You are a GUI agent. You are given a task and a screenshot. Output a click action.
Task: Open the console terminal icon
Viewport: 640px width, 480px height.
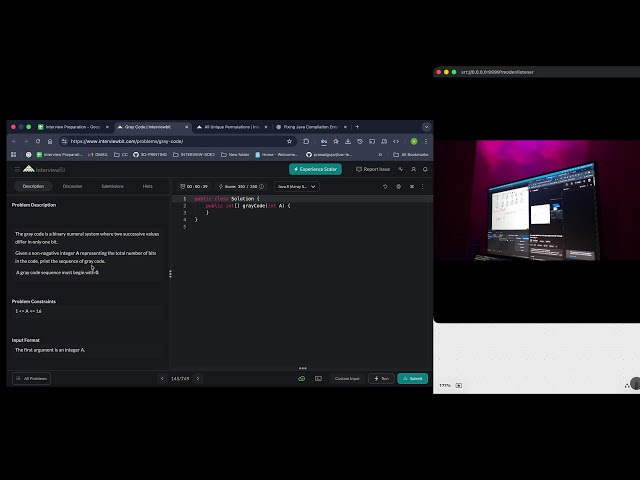click(x=318, y=379)
